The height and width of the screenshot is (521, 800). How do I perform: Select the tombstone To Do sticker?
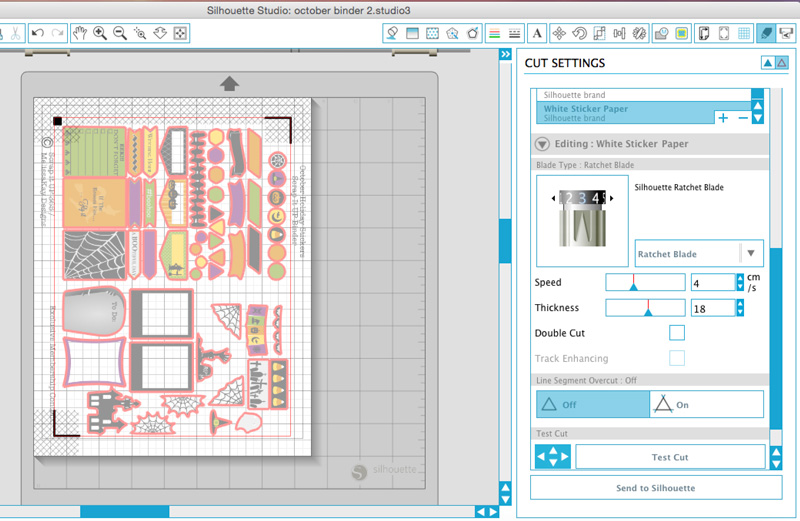coord(94,310)
